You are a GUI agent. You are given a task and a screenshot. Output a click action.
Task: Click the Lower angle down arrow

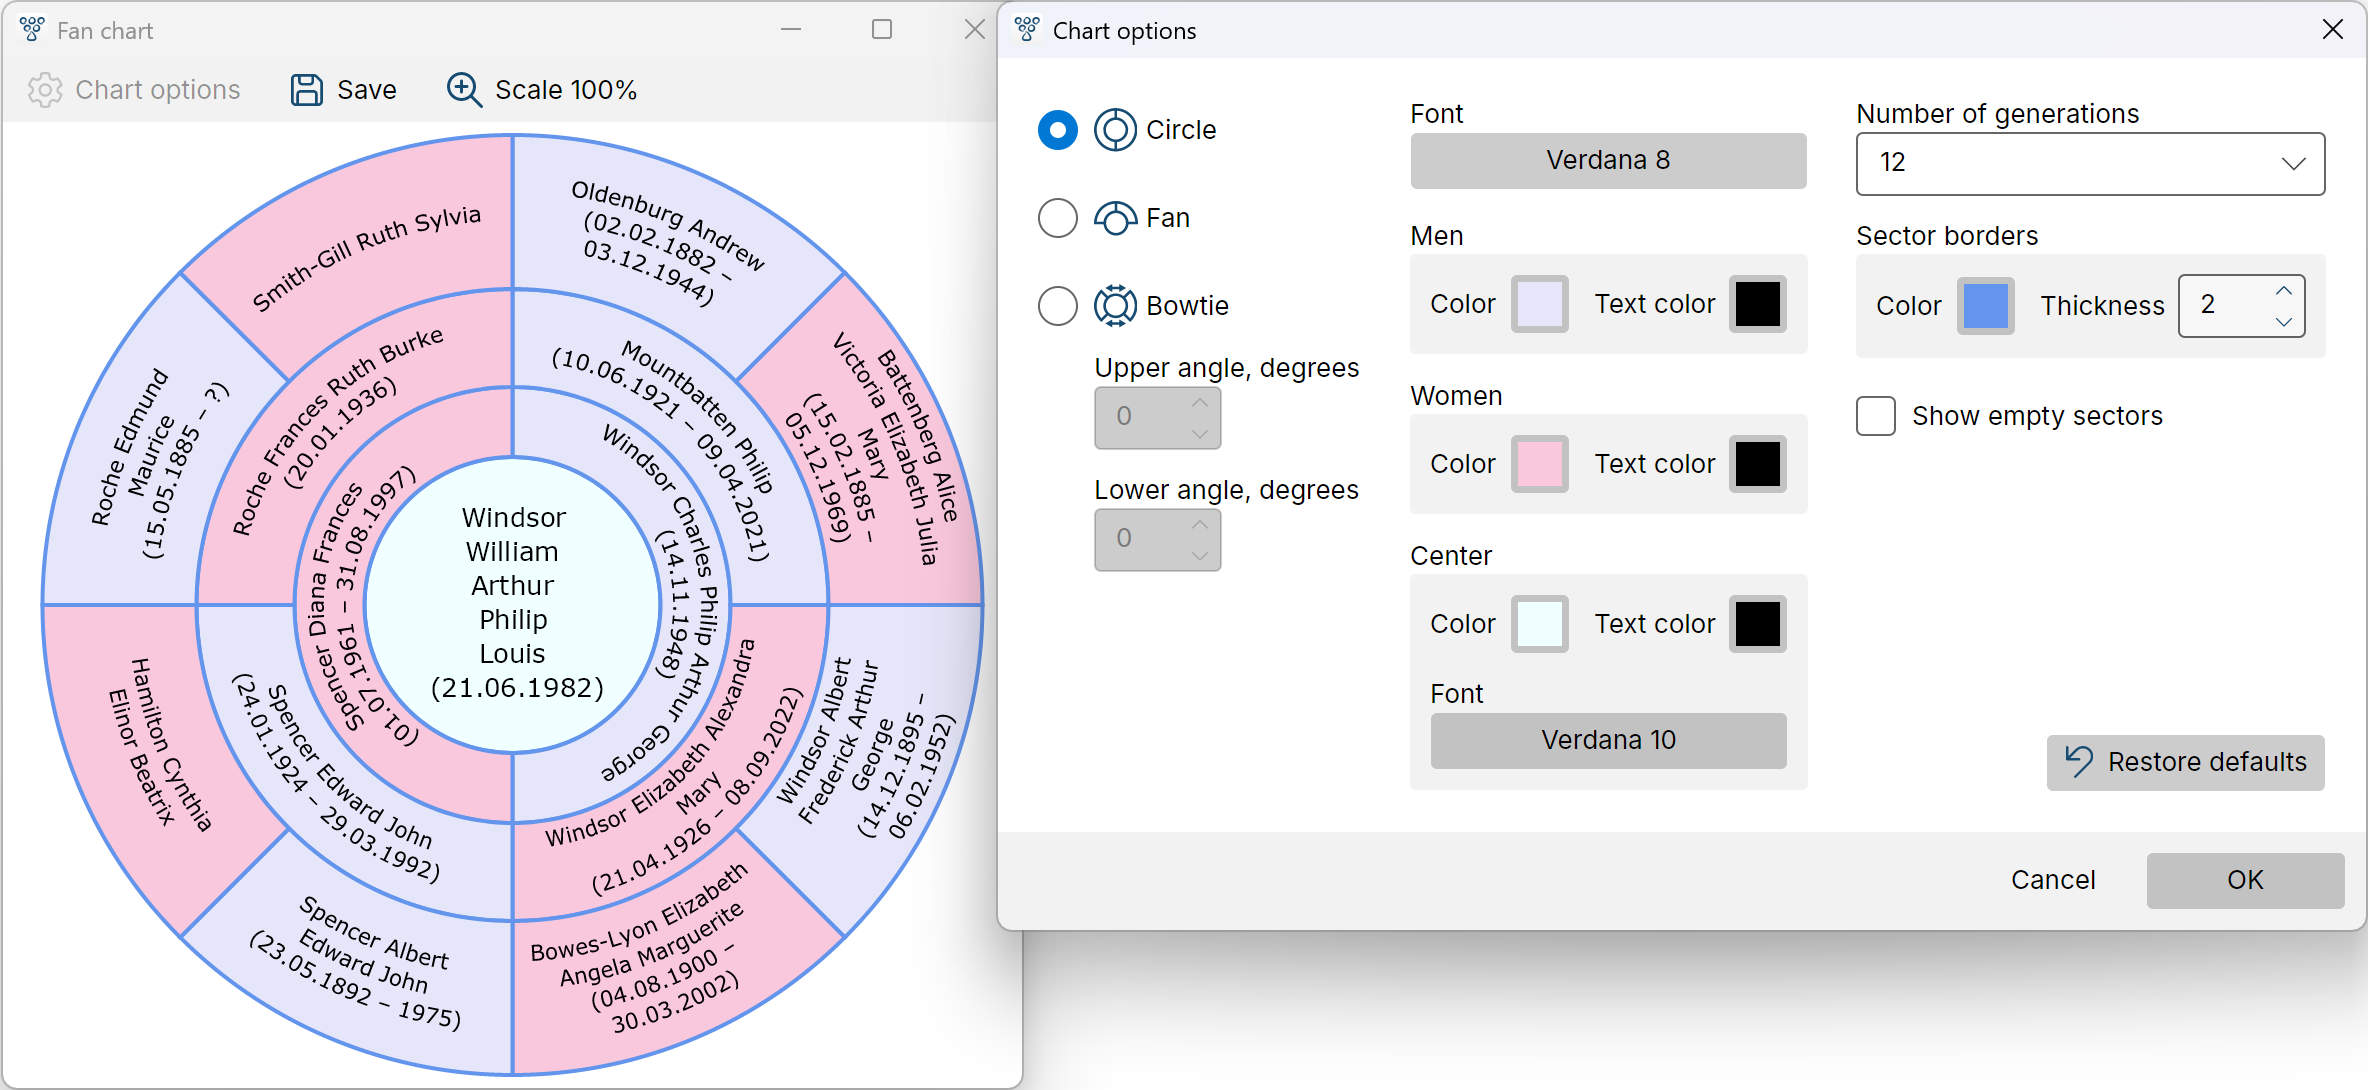click(x=1200, y=555)
